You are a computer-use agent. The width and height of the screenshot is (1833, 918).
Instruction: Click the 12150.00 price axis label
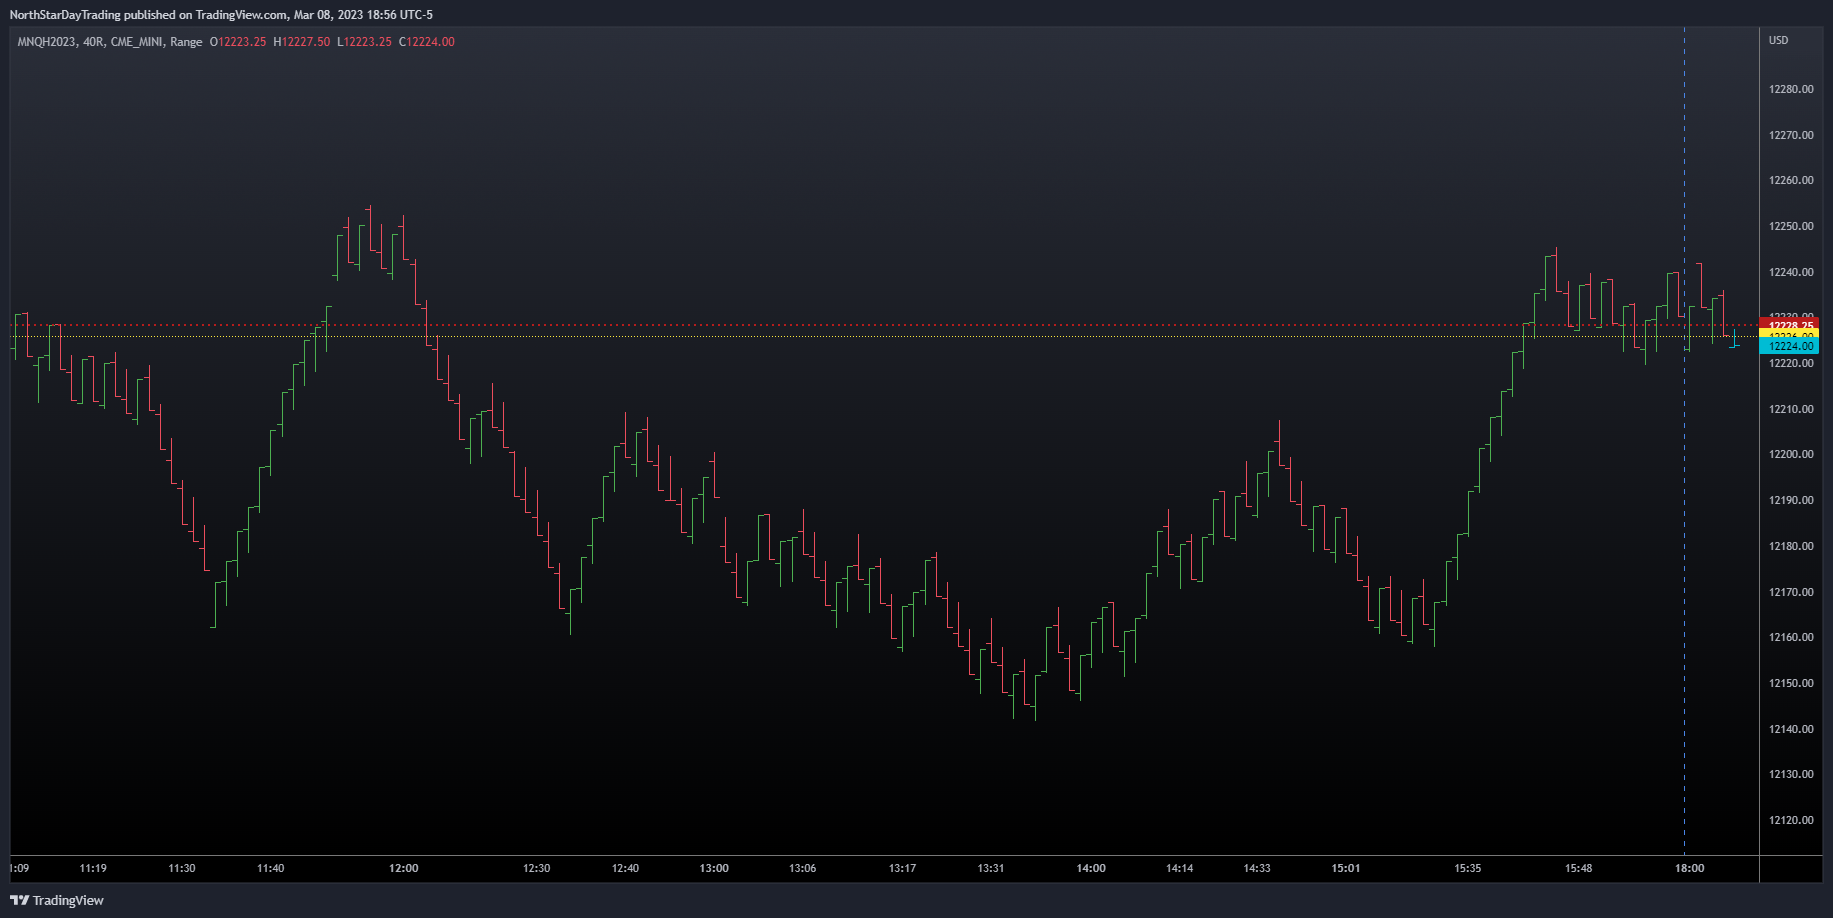(x=1791, y=683)
